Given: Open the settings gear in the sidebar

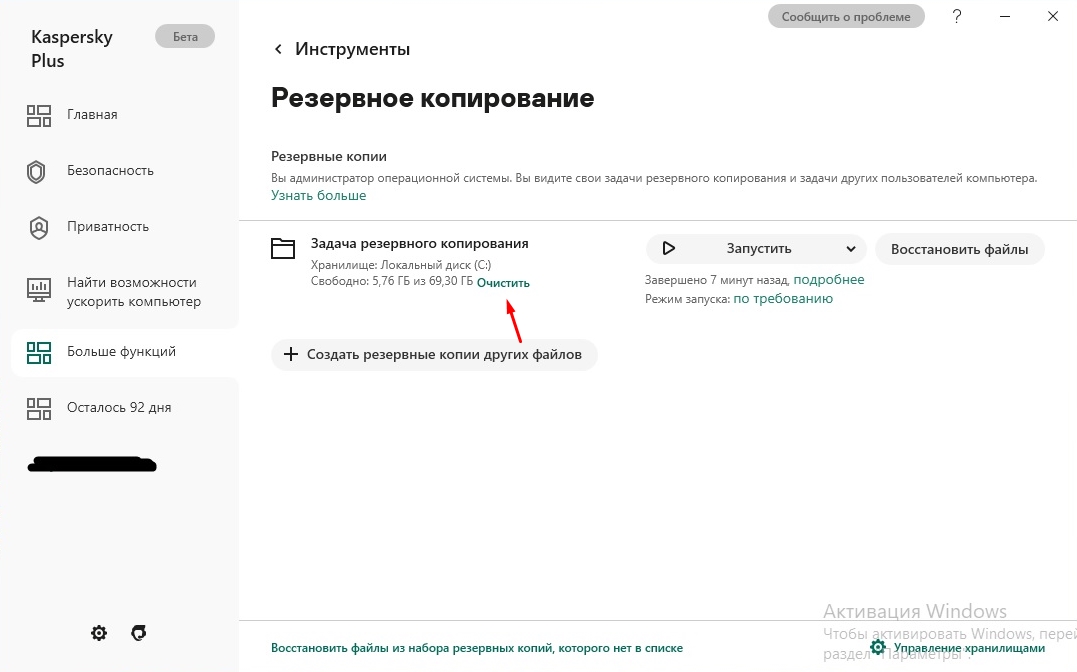Looking at the screenshot, I should click(x=99, y=633).
